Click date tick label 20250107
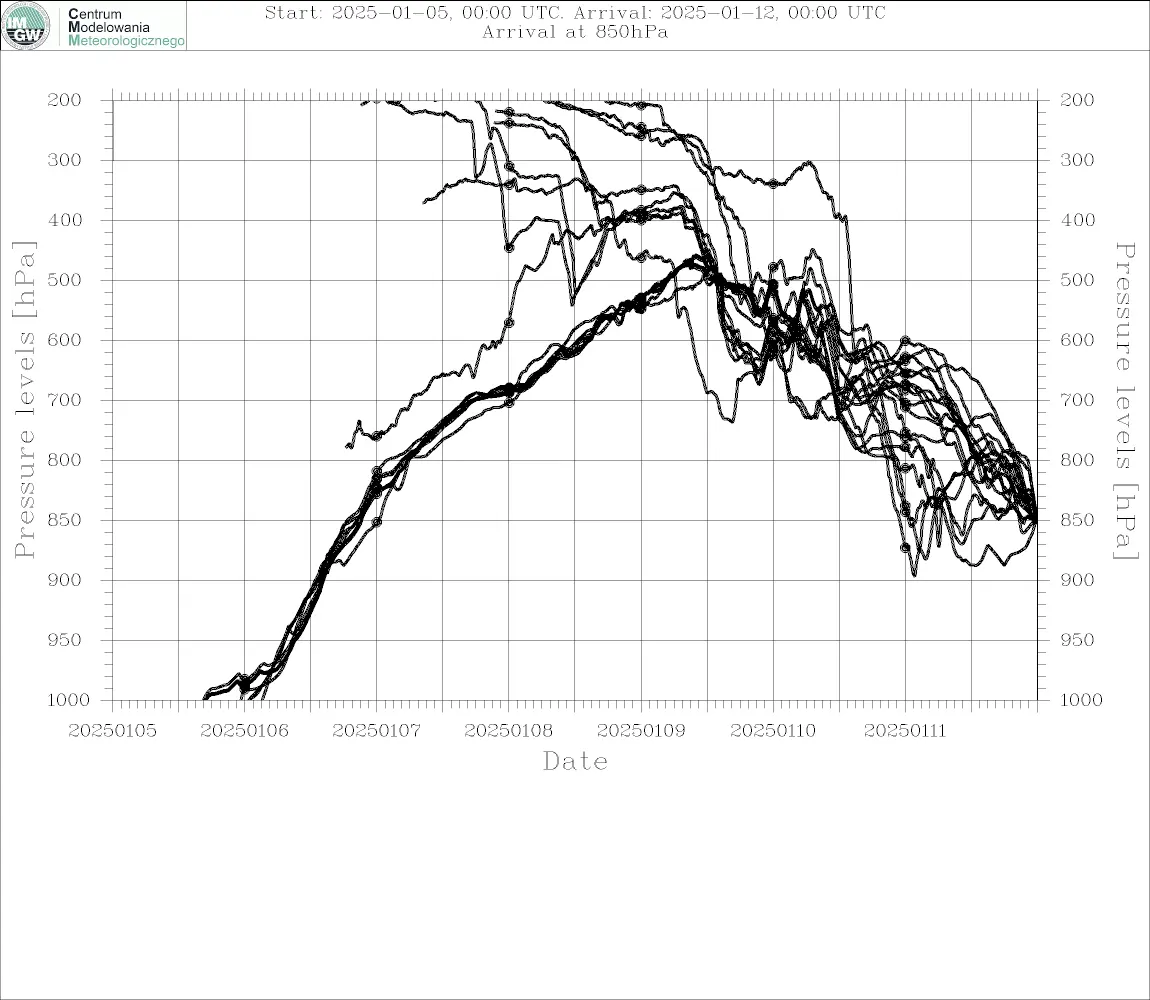 tap(376, 731)
